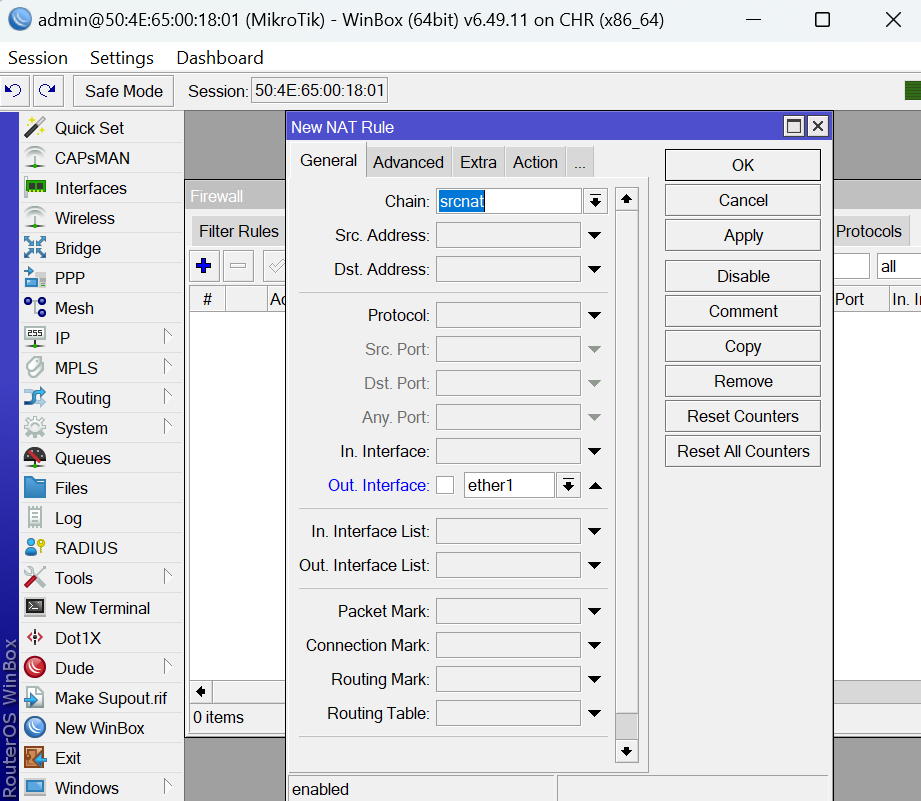921x801 pixels.
Task: Open the Settings menu
Action: [x=122, y=58]
